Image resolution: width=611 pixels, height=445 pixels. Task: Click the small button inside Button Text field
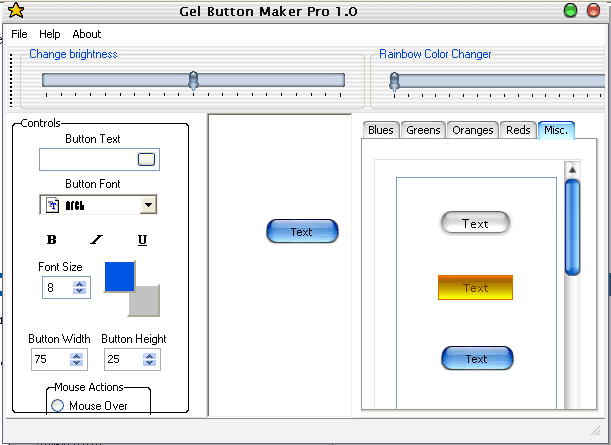[146, 159]
